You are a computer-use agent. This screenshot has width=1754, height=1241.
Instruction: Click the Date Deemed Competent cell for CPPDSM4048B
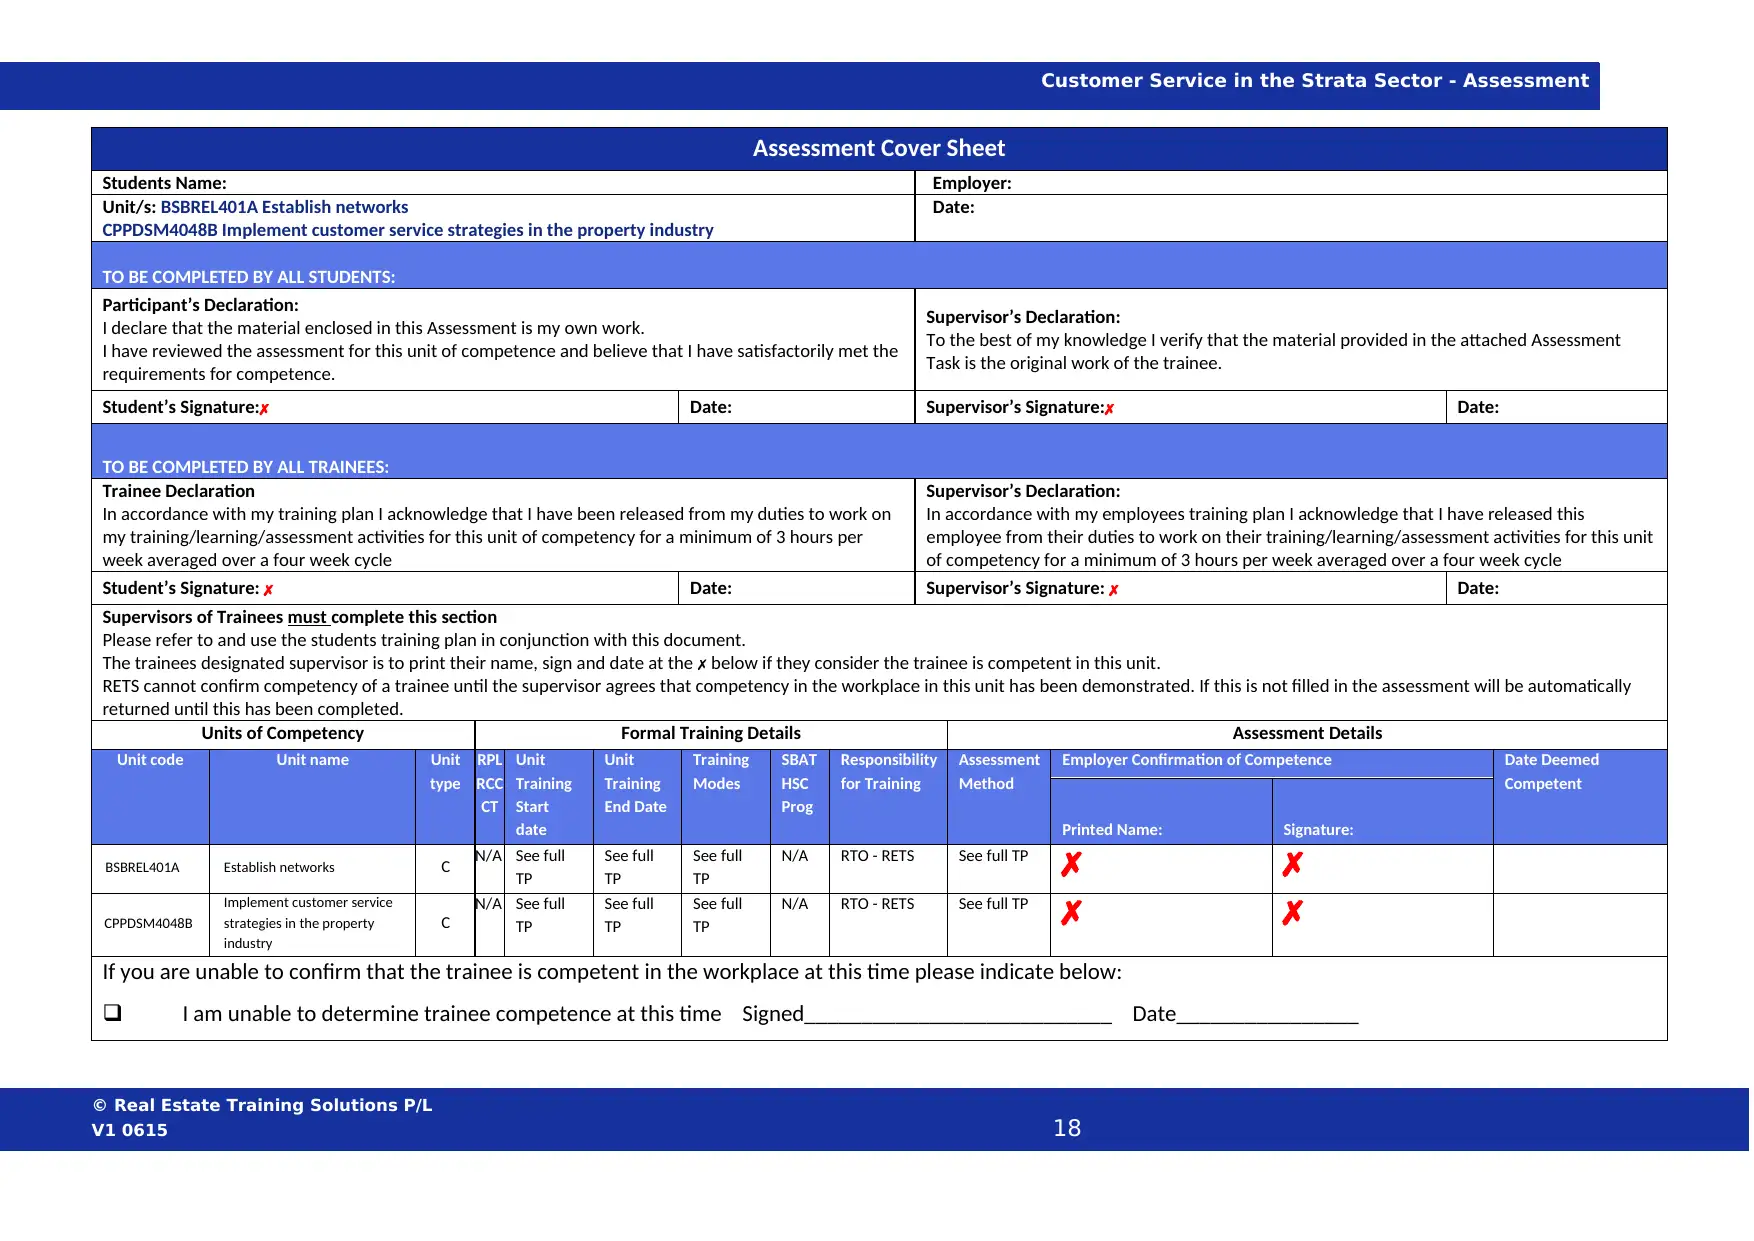click(1580, 925)
